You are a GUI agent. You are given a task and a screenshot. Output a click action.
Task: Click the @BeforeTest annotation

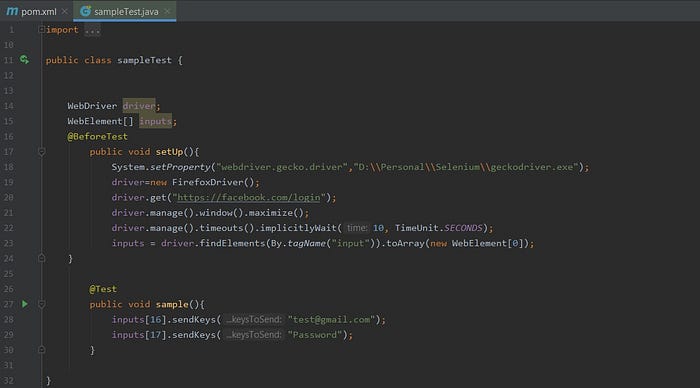pyautogui.click(x=97, y=136)
